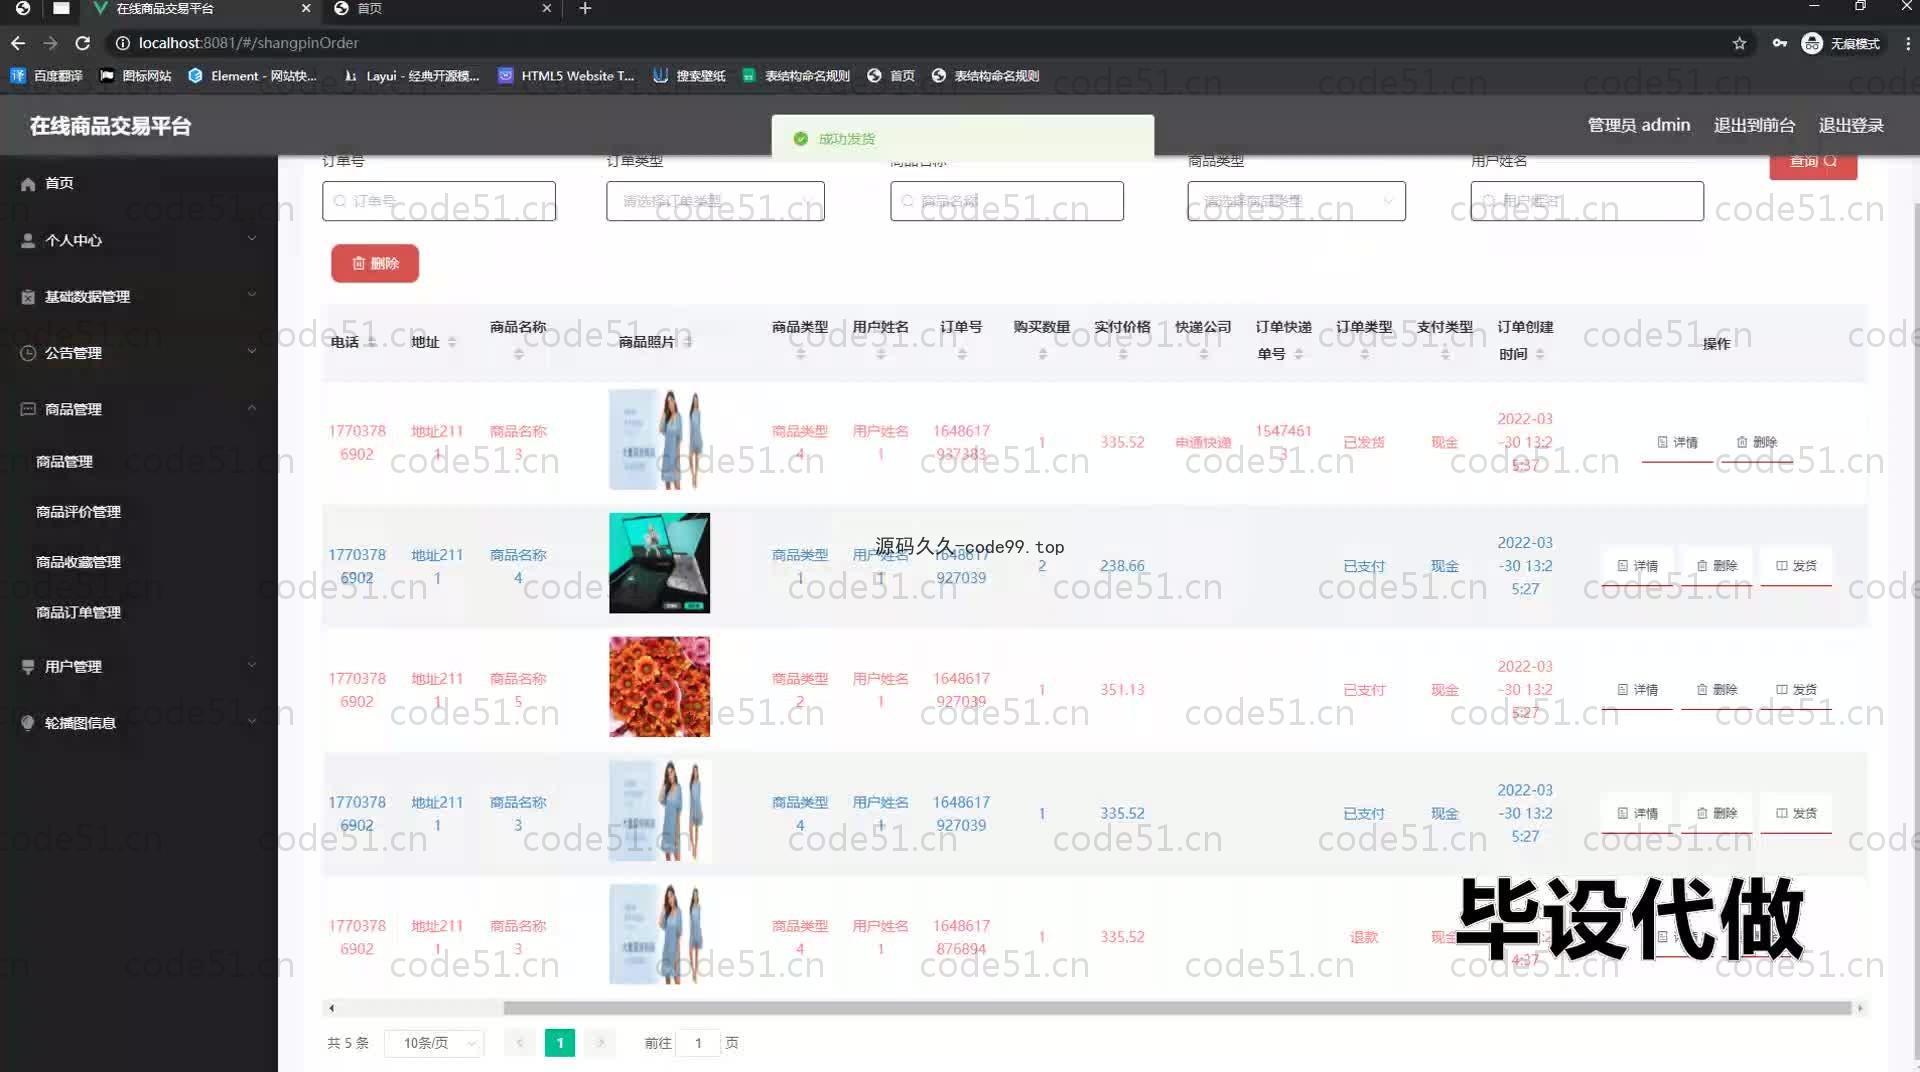Click the icon beside 轮播图信息
This screenshot has width=1920, height=1072.
point(28,723)
